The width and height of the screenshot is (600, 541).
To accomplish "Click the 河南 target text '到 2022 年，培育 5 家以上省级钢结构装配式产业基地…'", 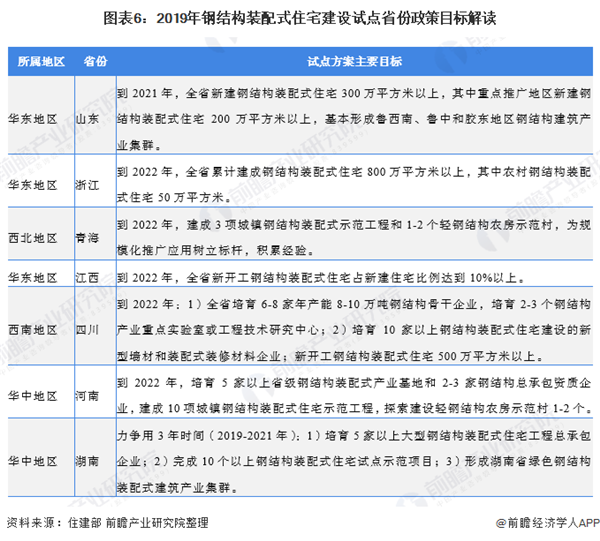I will [354, 396].
